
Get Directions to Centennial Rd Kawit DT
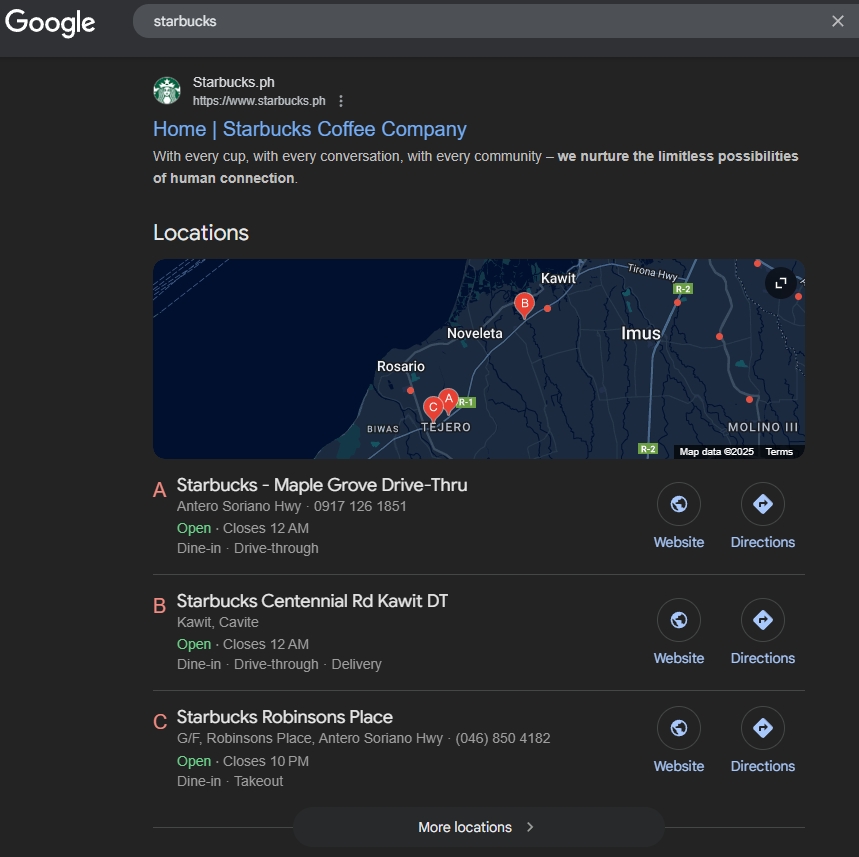click(762, 621)
